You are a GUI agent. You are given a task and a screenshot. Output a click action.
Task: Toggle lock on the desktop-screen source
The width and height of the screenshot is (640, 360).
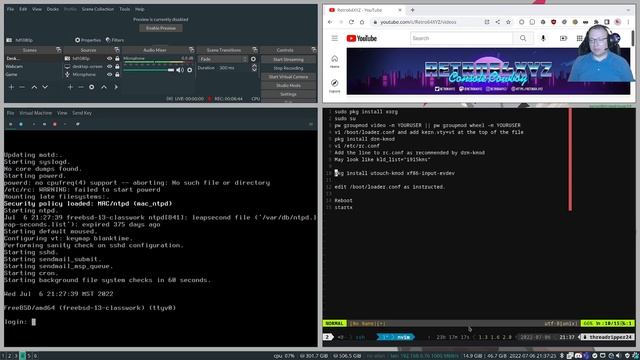click(118, 67)
